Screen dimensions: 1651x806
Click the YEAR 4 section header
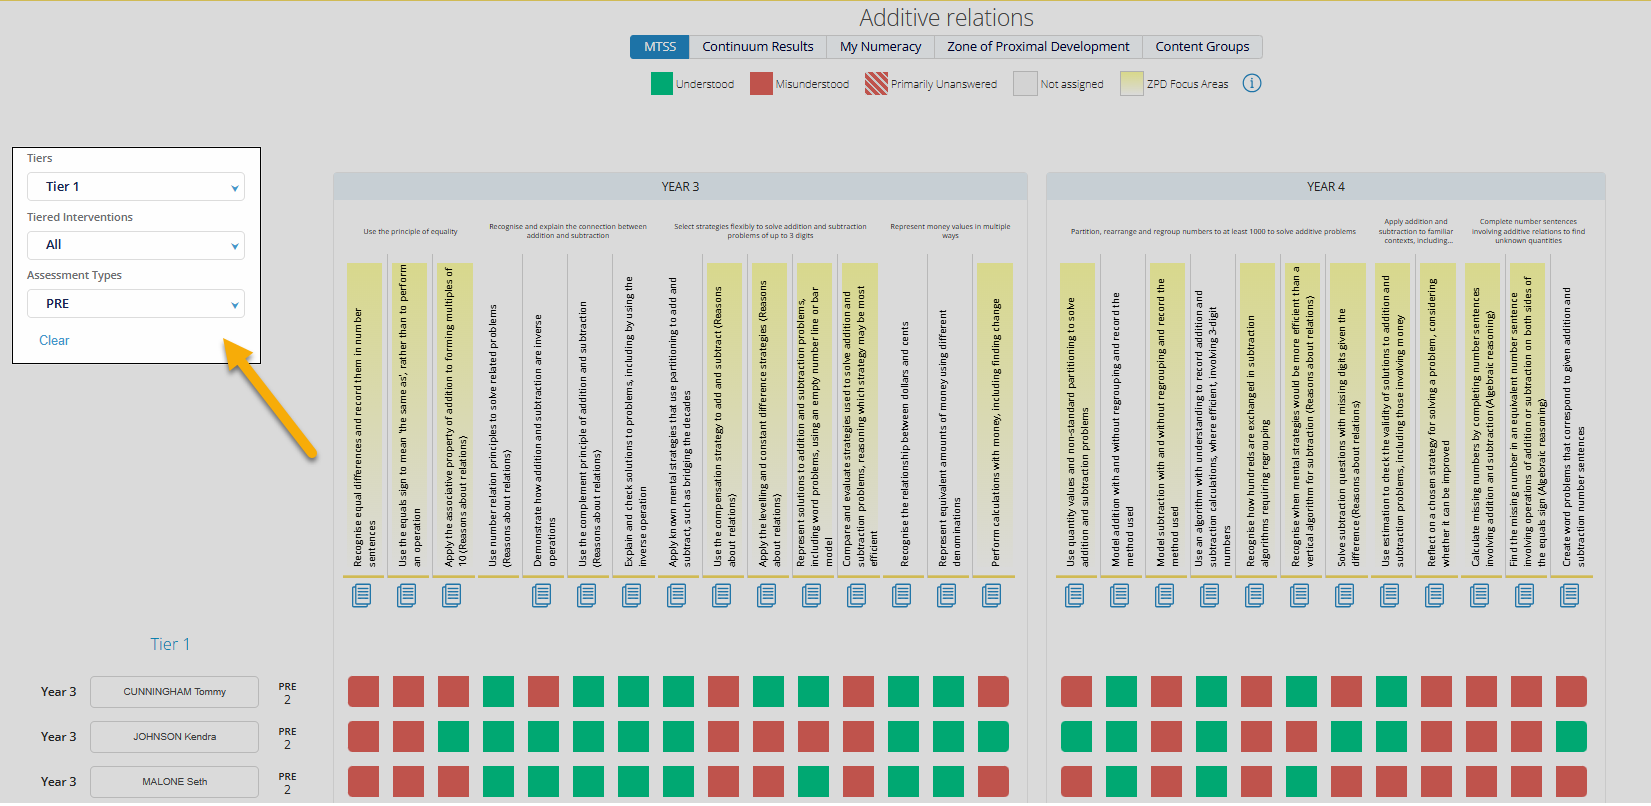(1326, 187)
